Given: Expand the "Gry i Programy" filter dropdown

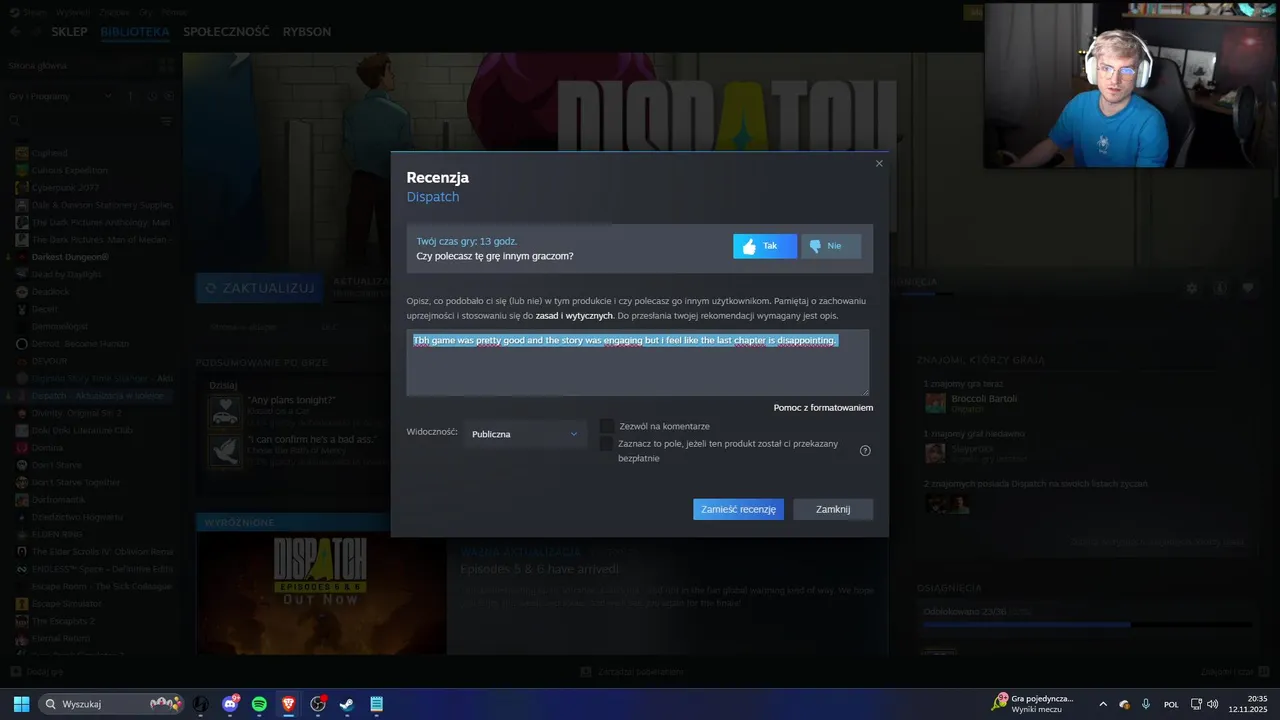Looking at the screenshot, I should click(60, 96).
